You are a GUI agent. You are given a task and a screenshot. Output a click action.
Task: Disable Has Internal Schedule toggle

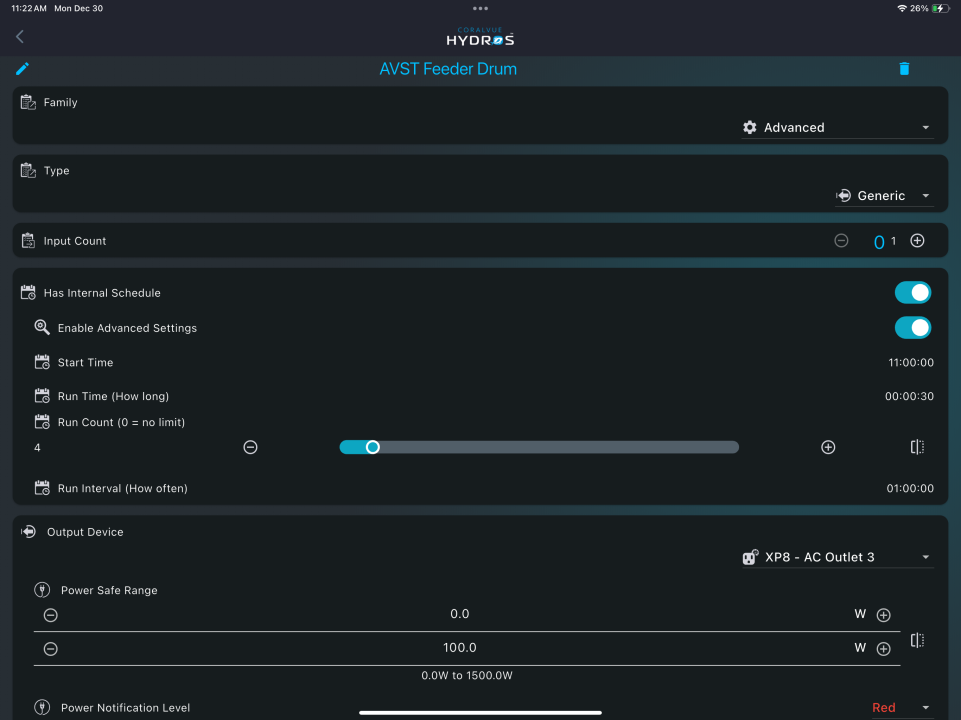[x=912, y=293]
